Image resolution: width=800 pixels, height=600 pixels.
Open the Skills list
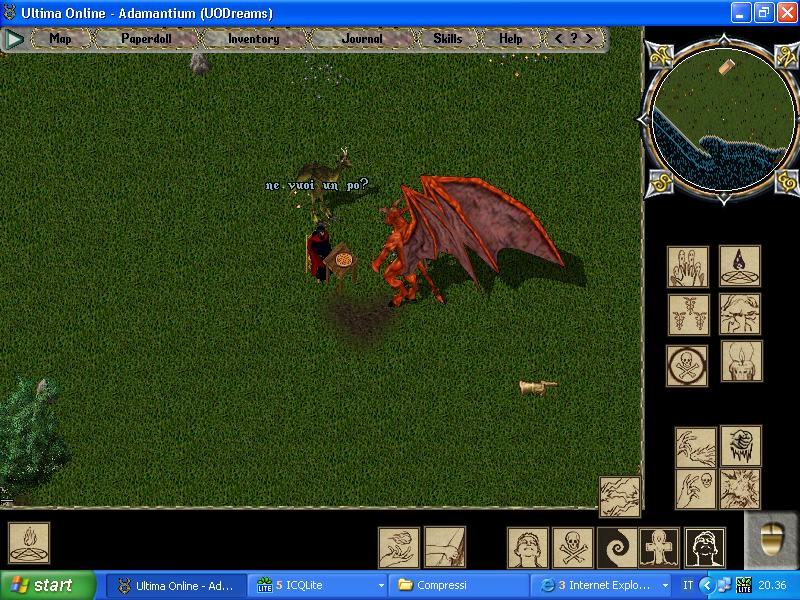click(x=447, y=39)
